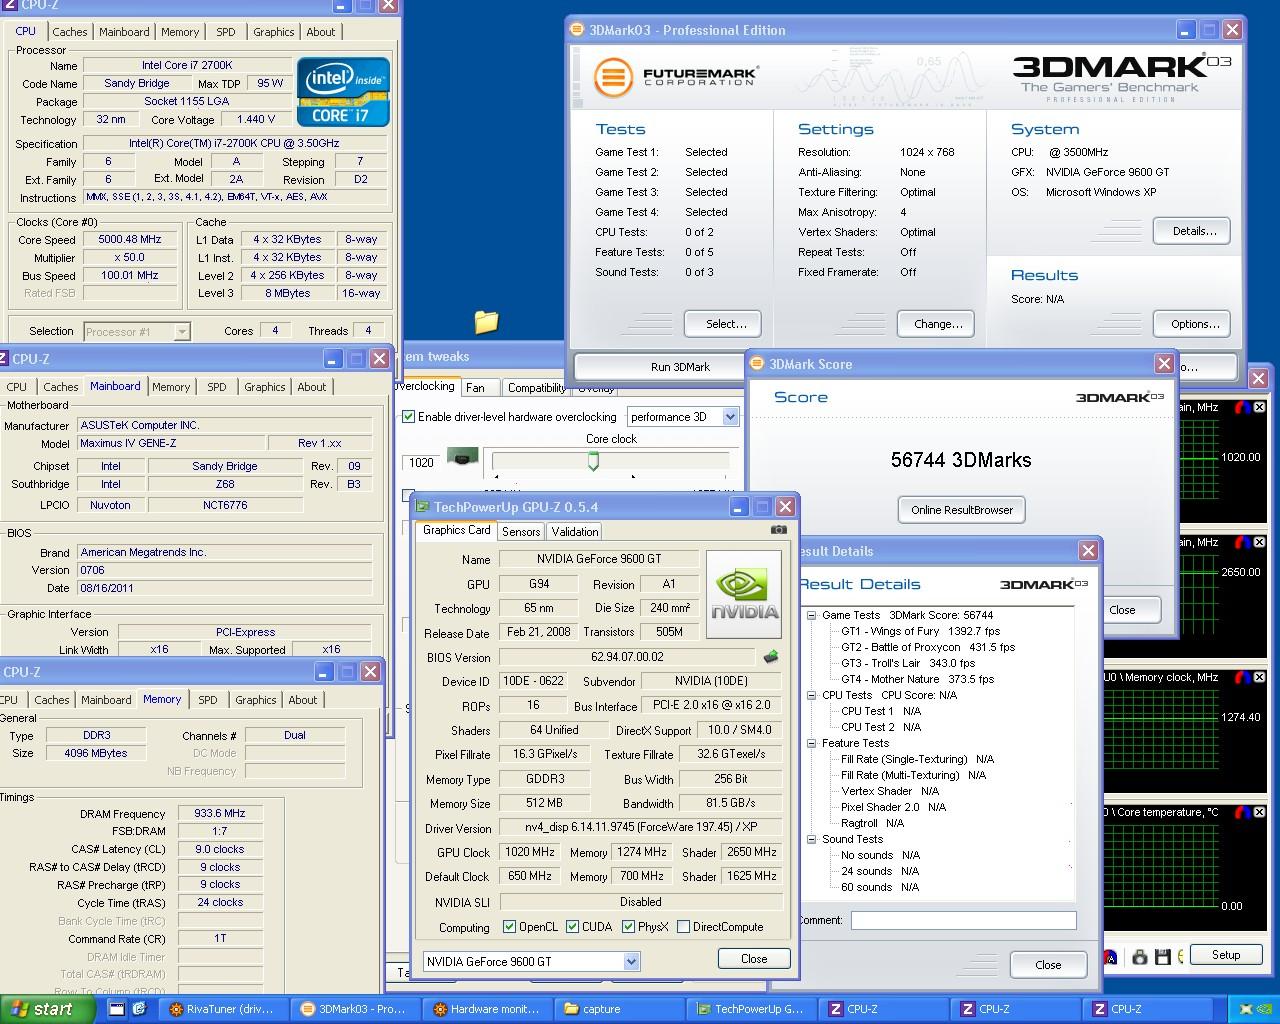Viewport: 1280px width, 1024px height.
Task: Click the Comment input field in Result Details
Action: 963,920
